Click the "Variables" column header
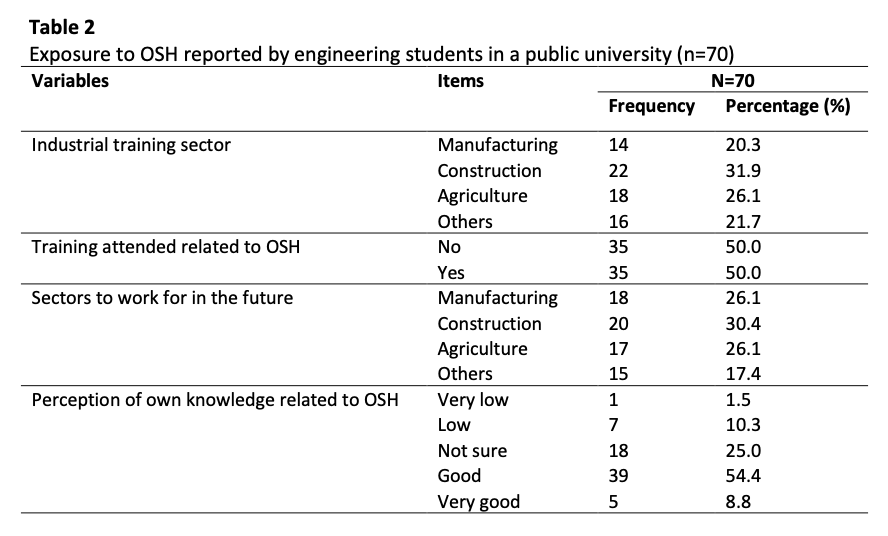This screenshot has height=536, width=888. (70, 81)
